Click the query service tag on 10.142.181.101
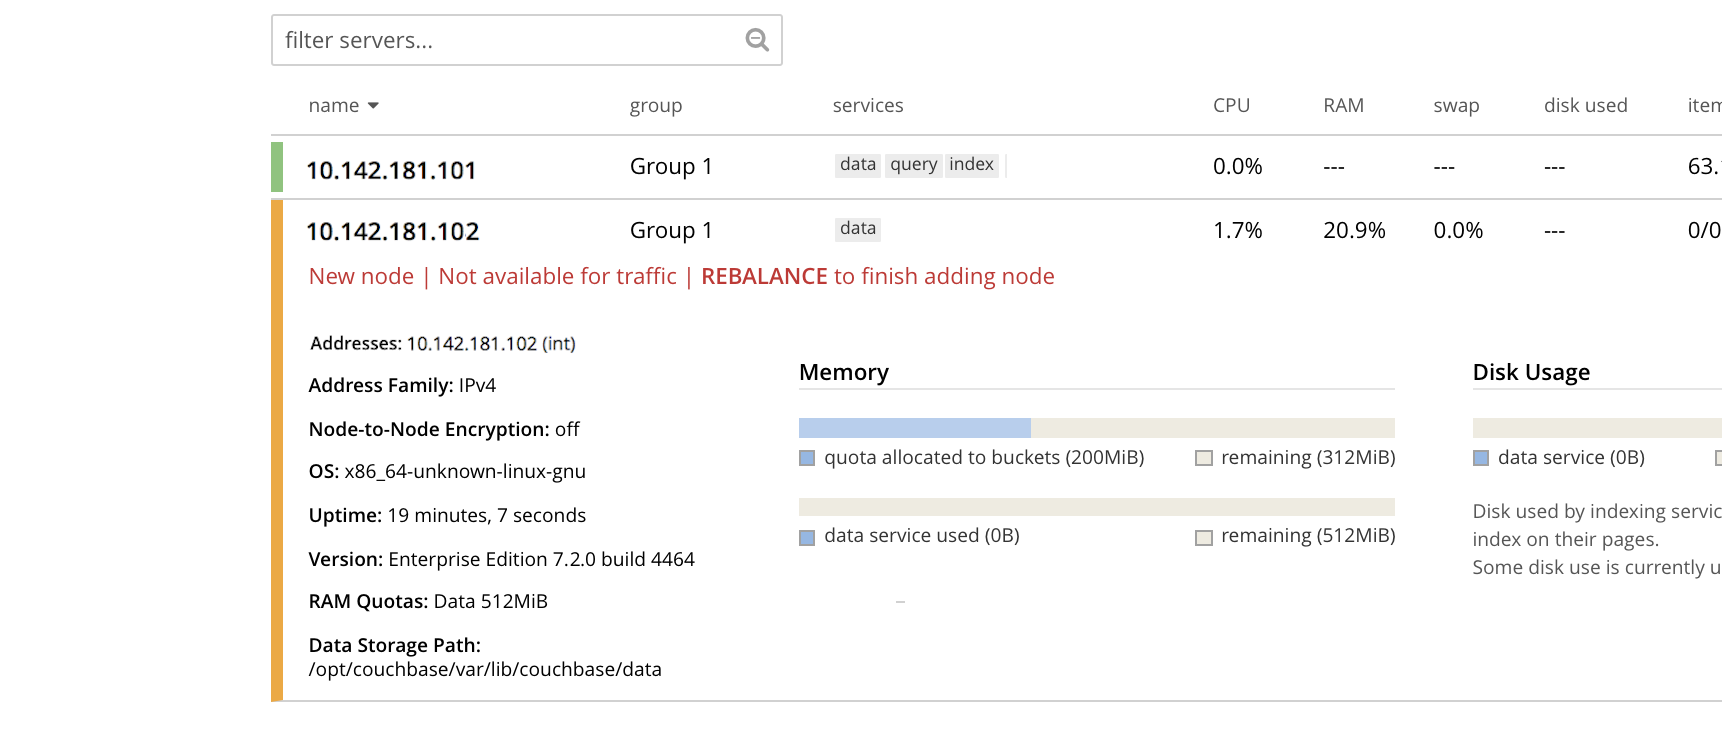Screen dimensions: 1722x730 tap(913, 165)
